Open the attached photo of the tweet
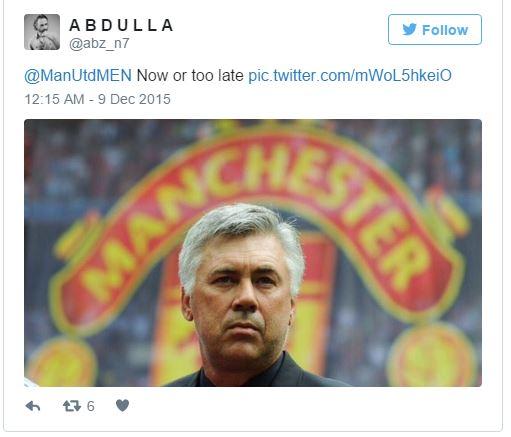The image size is (511, 437). click(253, 253)
